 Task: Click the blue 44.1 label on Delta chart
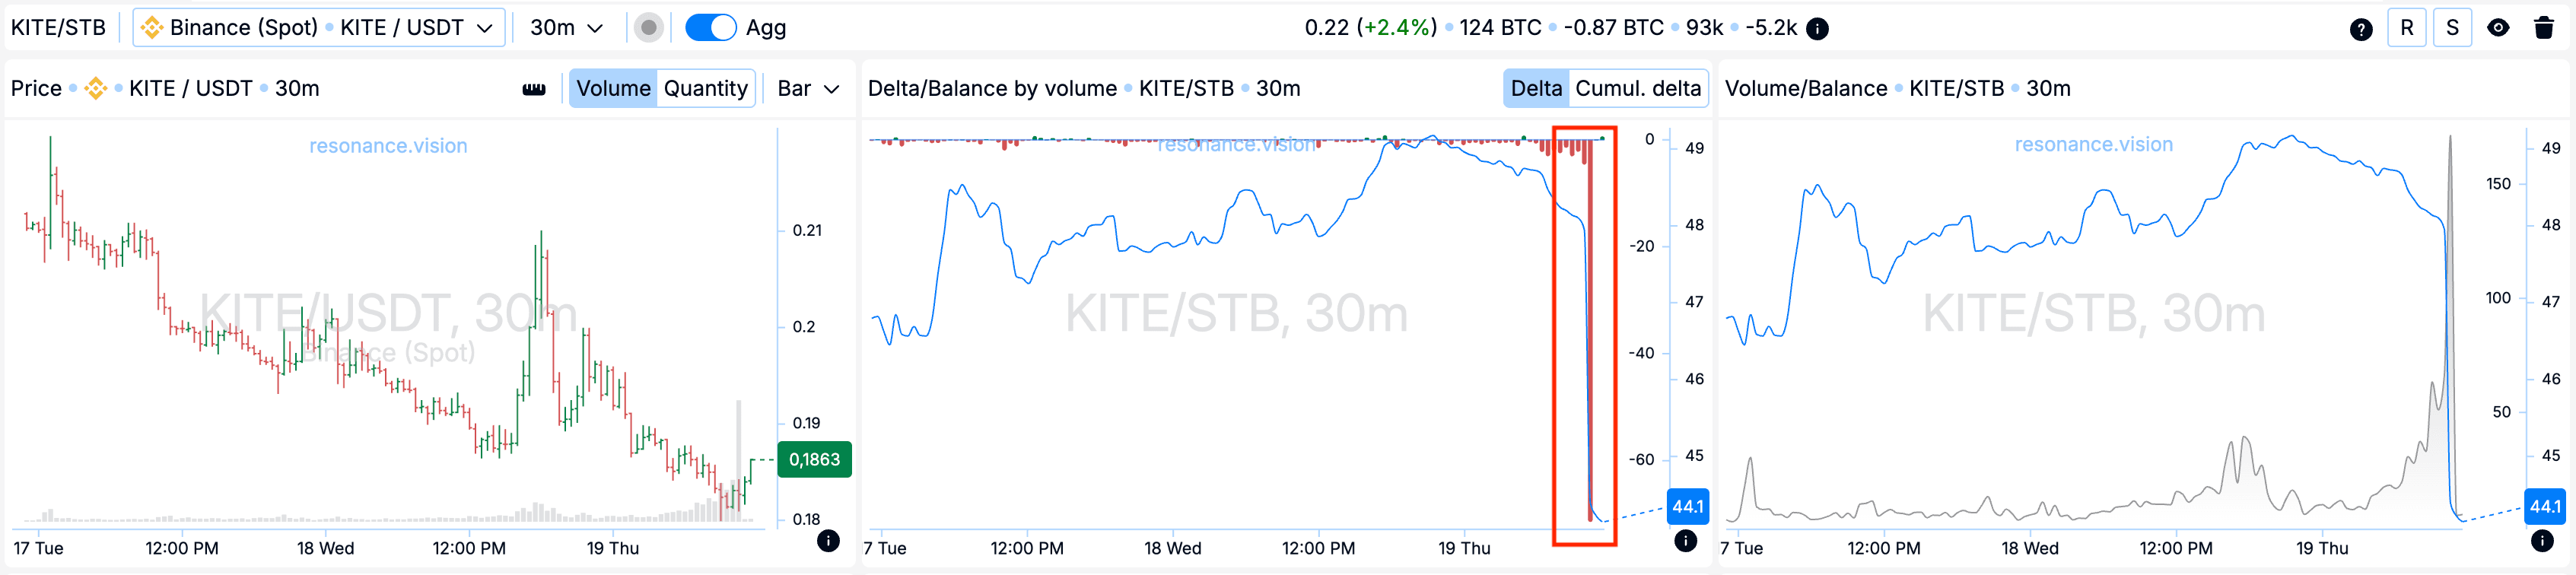tap(1687, 507)
